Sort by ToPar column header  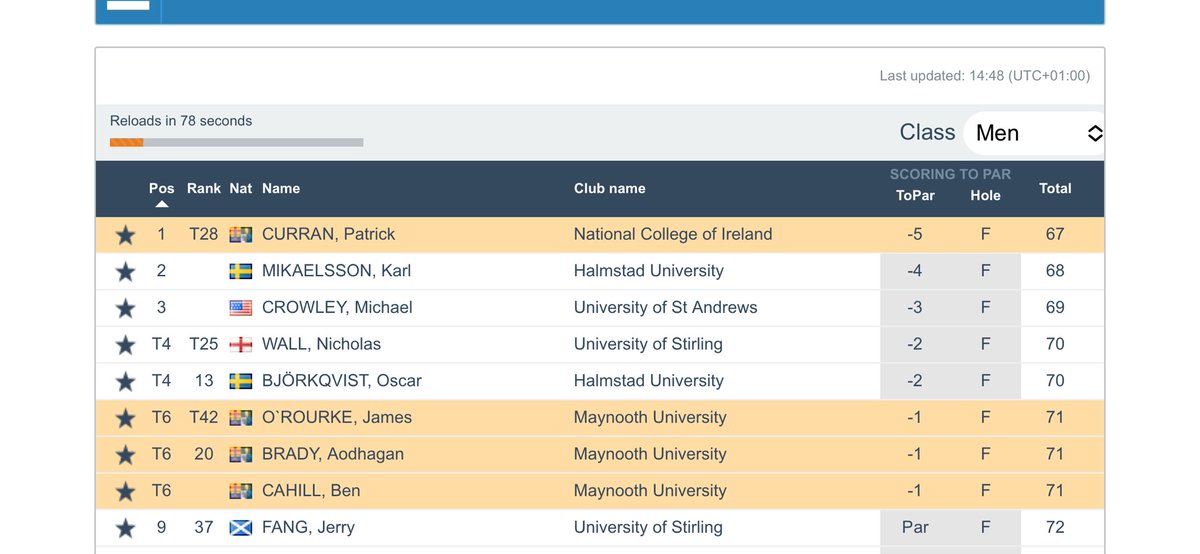[x=915, y=196]
